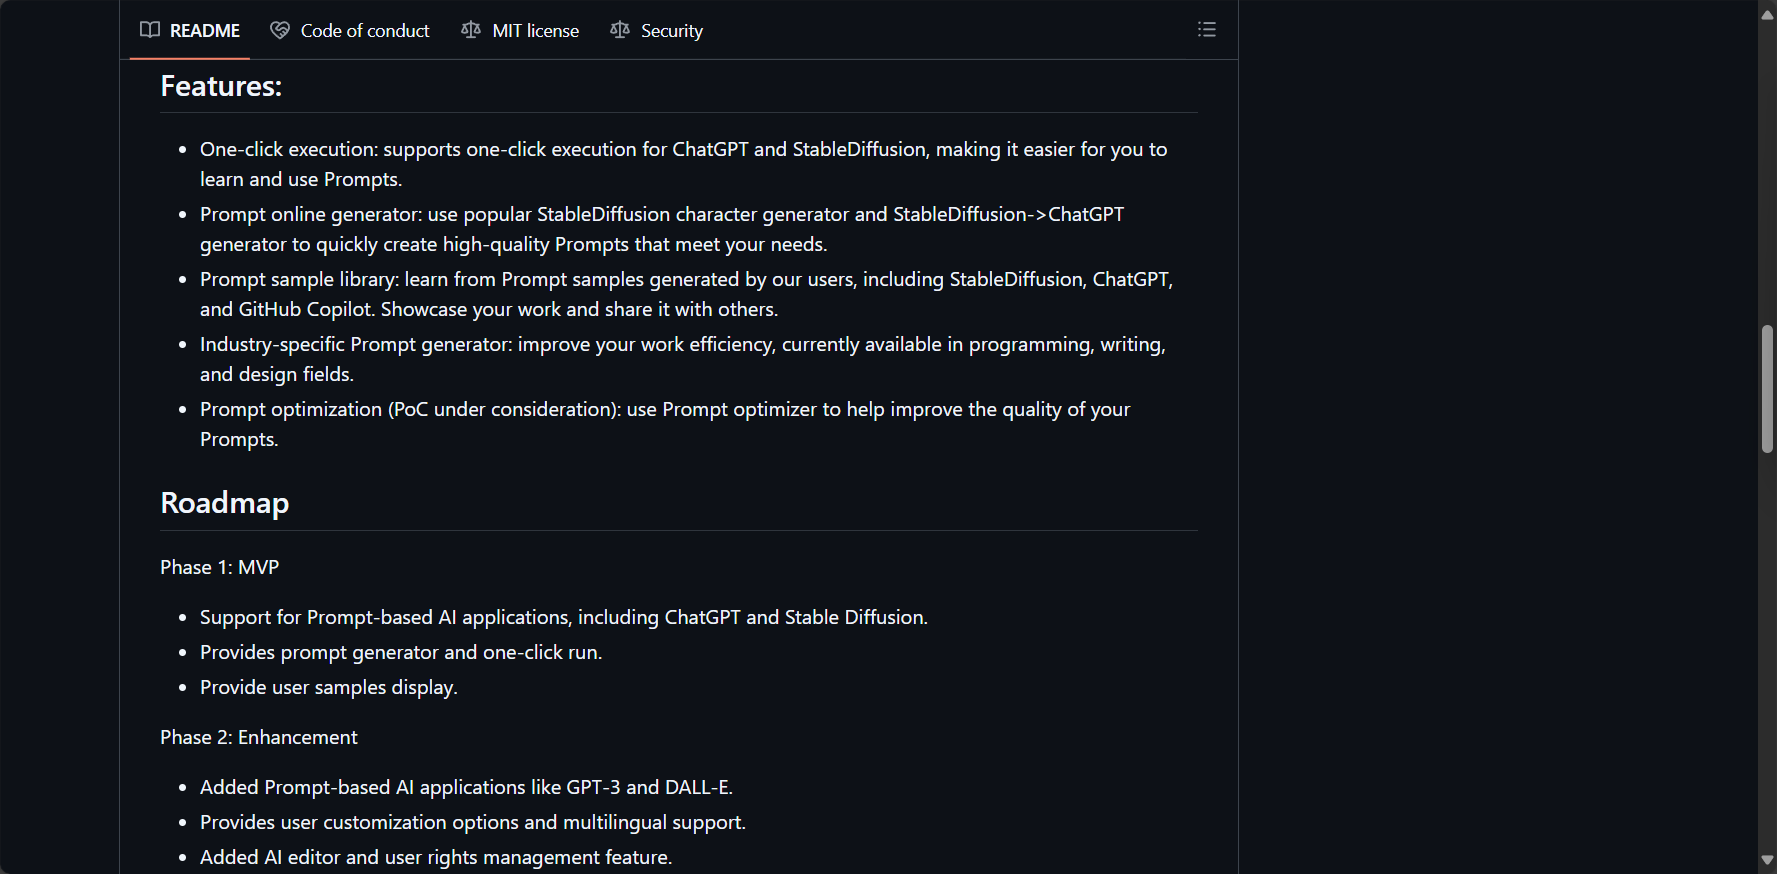Click the vertical scrollbar thumb
The width and height of the screenshot is (1777, 874).
[x=1767, y=389]
